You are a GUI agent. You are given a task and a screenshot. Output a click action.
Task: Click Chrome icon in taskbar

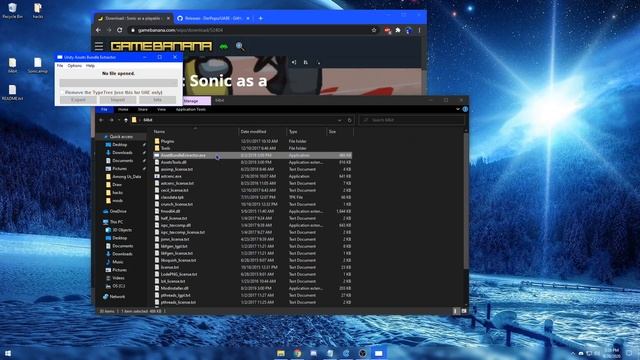click(x=297, y=353)
